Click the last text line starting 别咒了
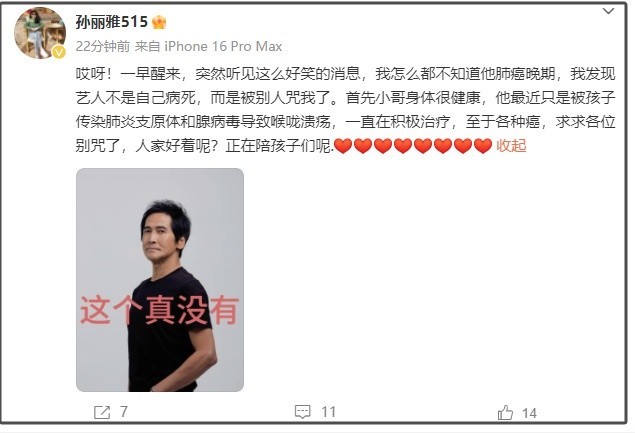Viewport: 635px width, 433px height. (205, 146)
